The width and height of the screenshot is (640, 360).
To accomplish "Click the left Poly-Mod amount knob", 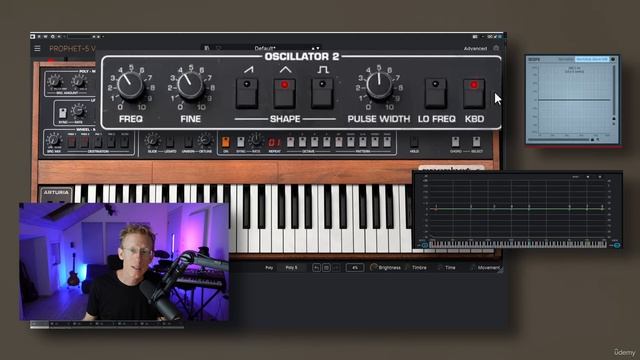I will coord(55,81).
